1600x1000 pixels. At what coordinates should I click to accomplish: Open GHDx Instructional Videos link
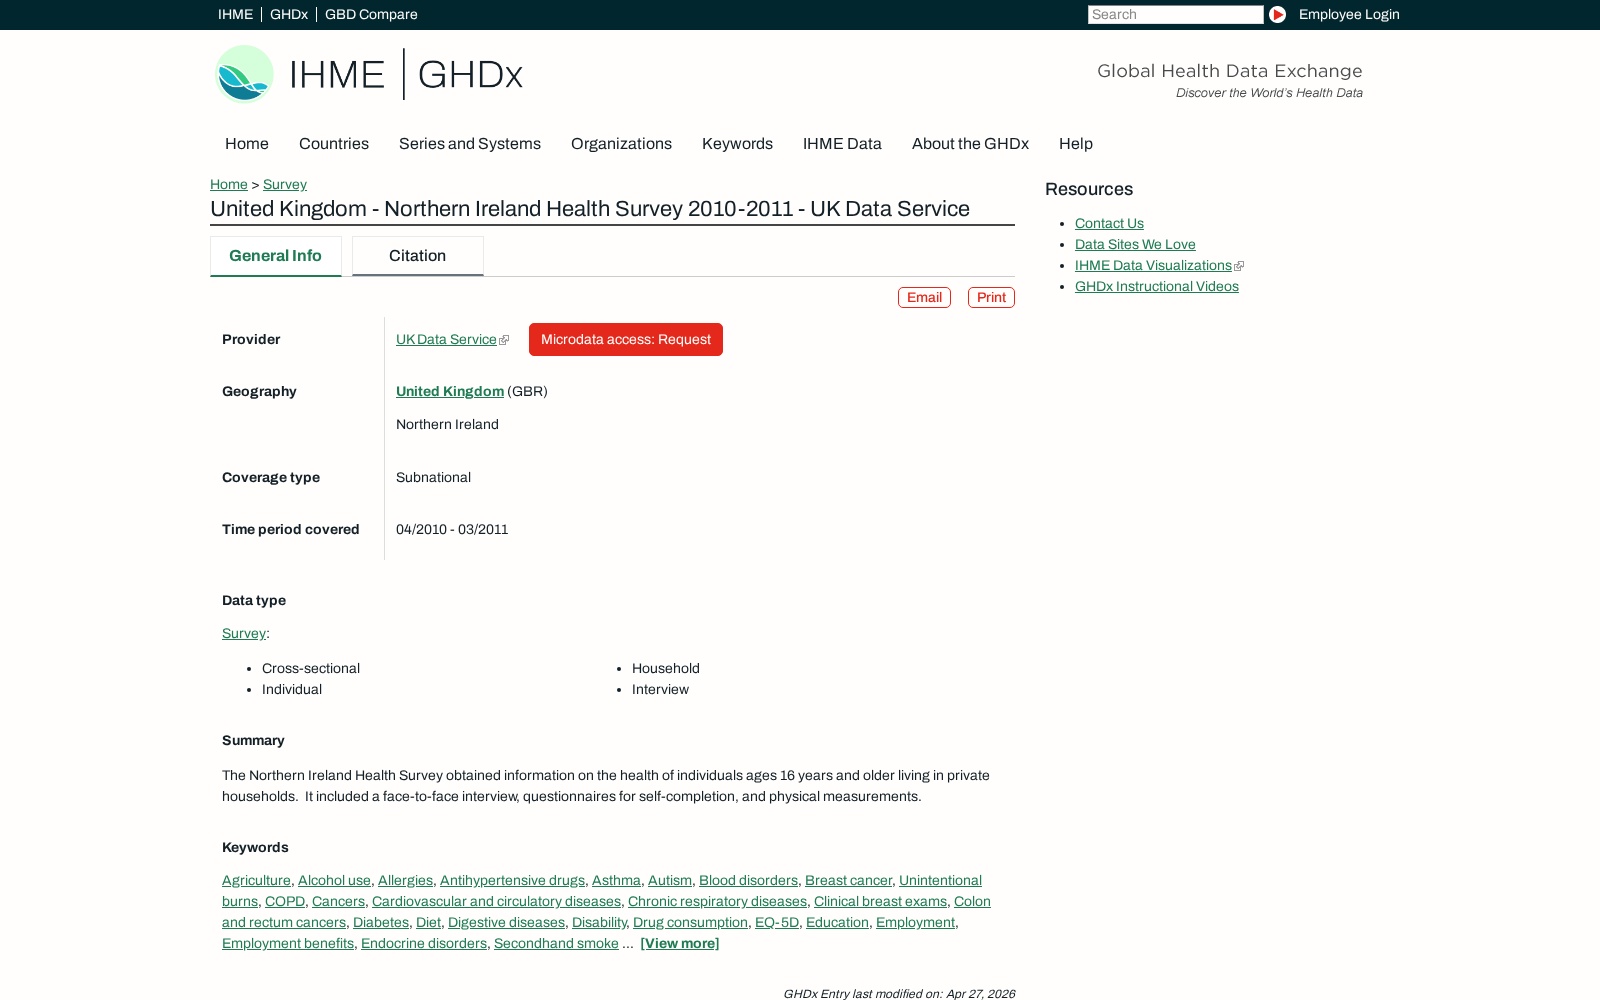[1157, 287]
